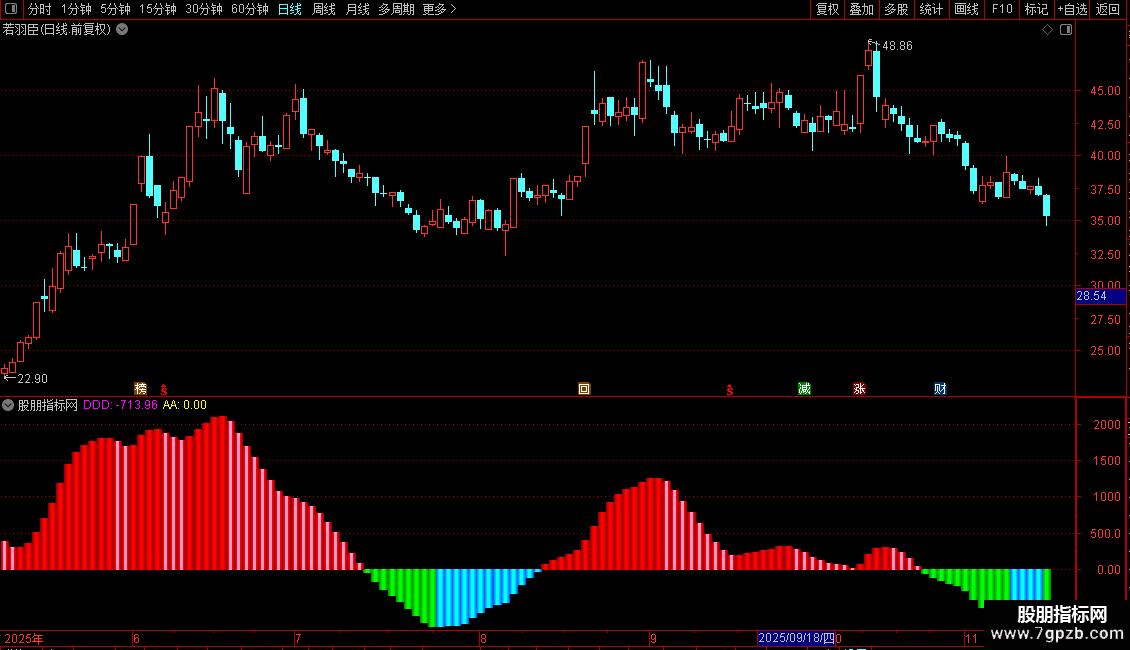Click the 22.90 low price label
Screen dimensions: 1130x650
(32, 379)
